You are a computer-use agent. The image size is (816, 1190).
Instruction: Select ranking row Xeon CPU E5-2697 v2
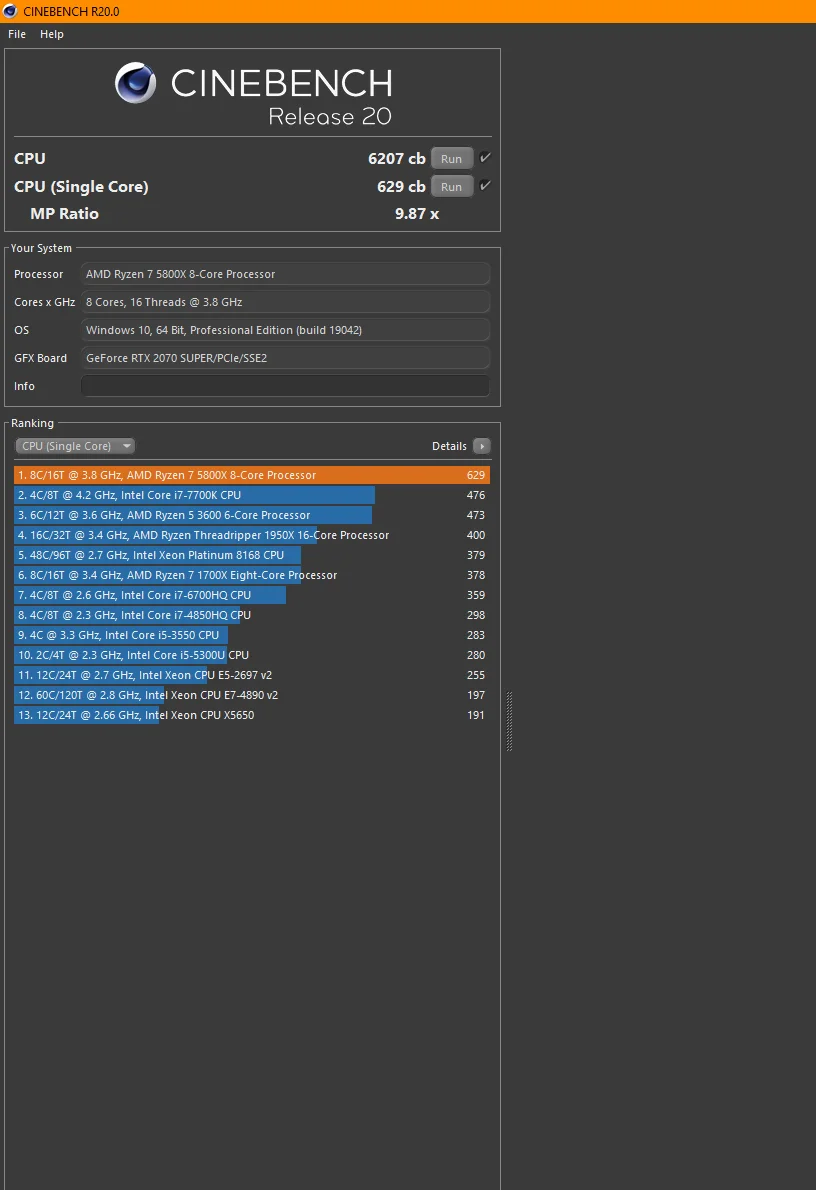click(252, 675)
